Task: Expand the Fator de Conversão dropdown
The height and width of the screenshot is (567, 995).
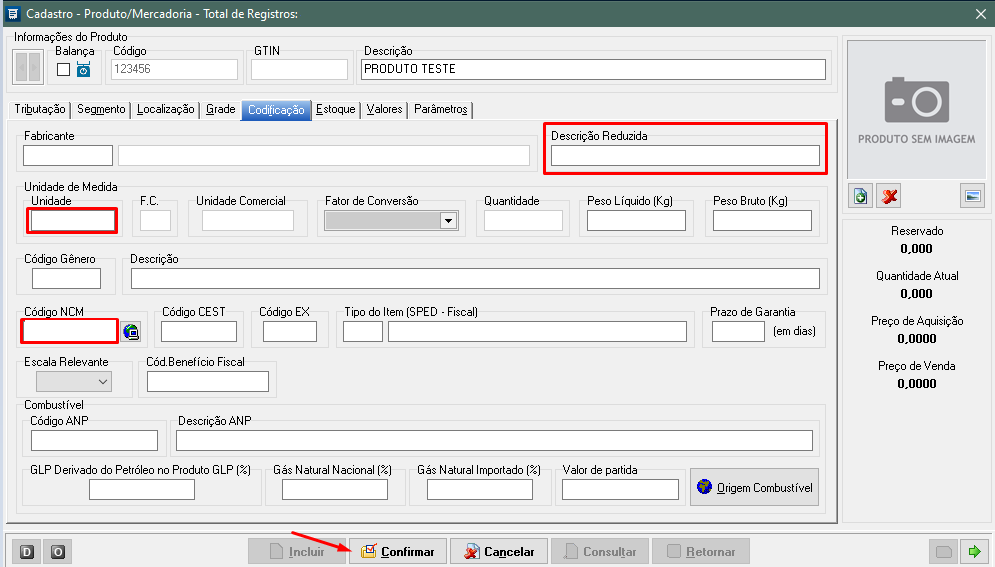Action: [447, 221]
